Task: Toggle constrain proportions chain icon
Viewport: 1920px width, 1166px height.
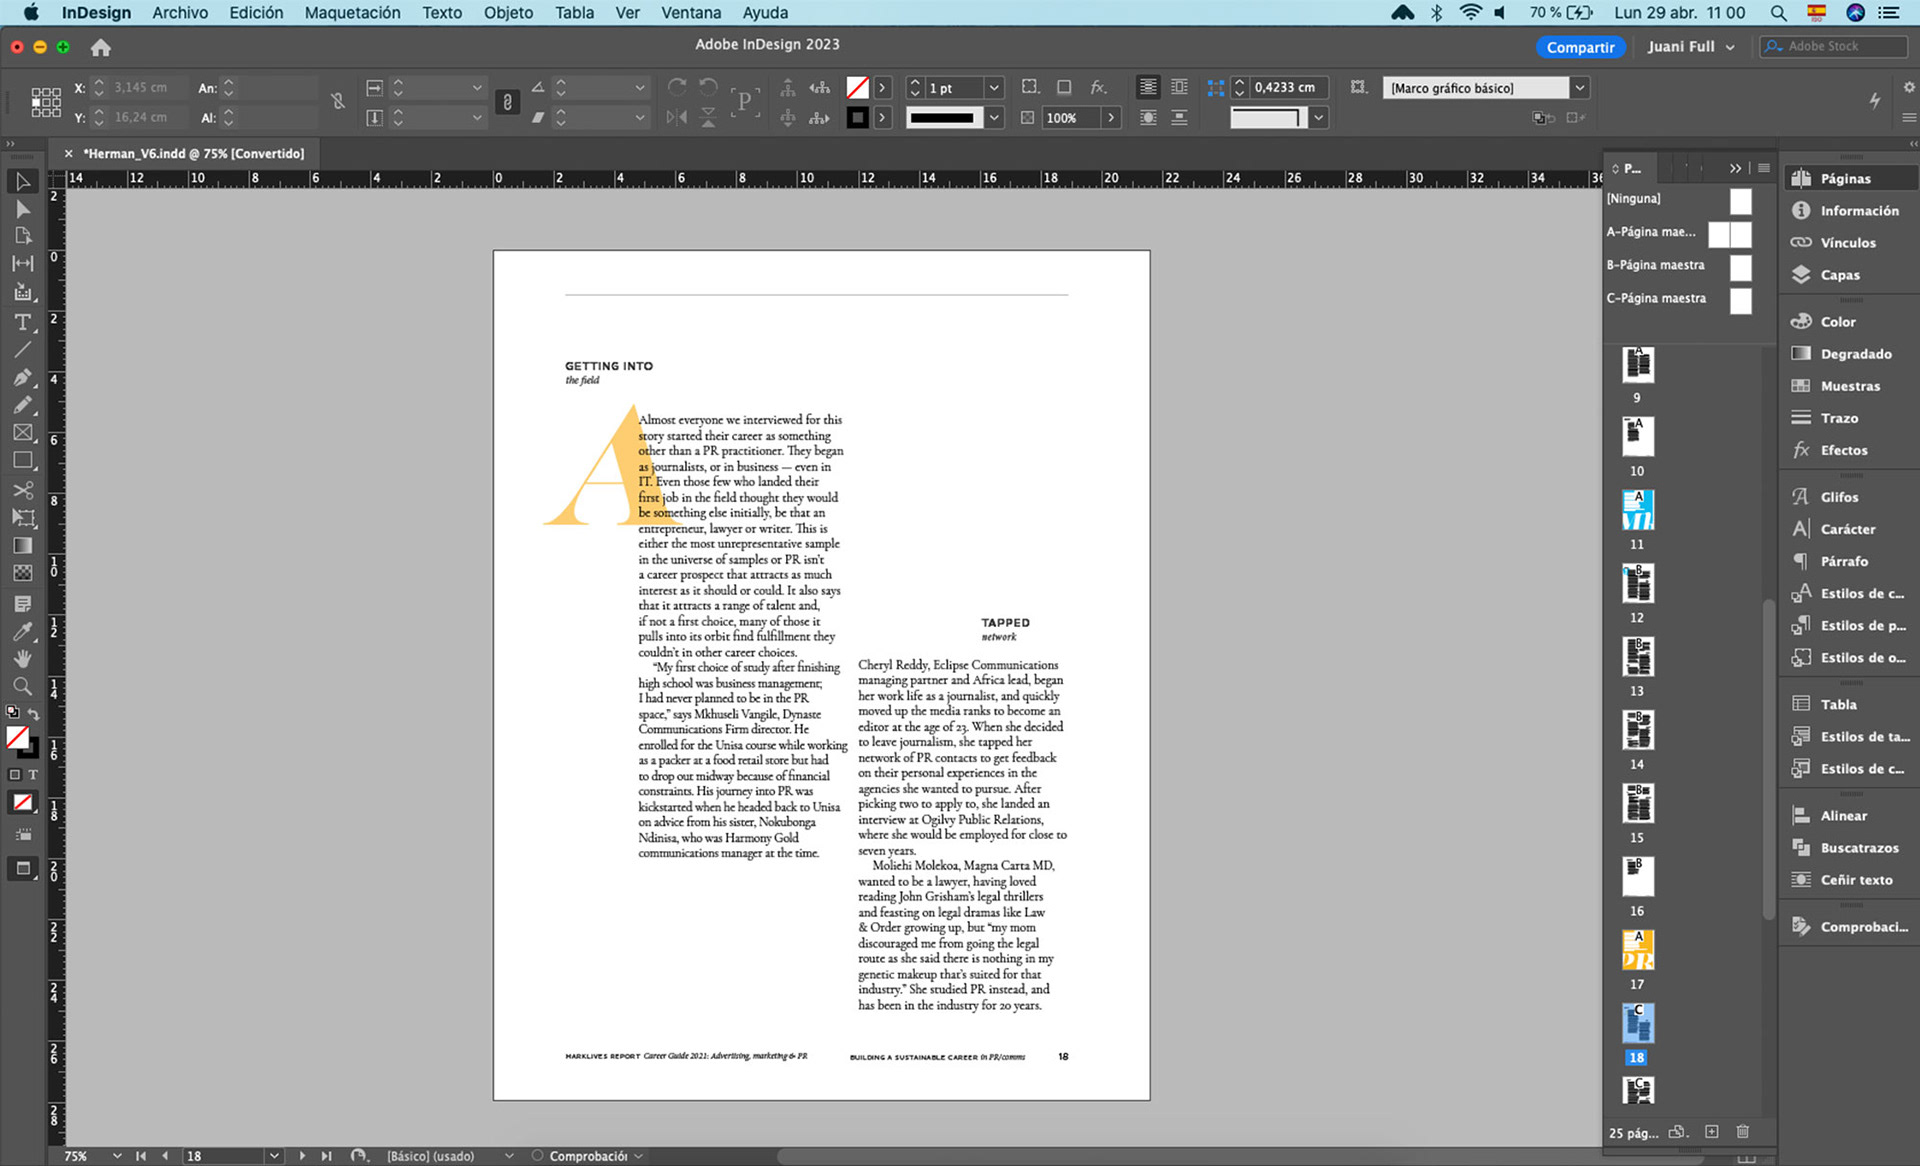Action: click(338, 101)
